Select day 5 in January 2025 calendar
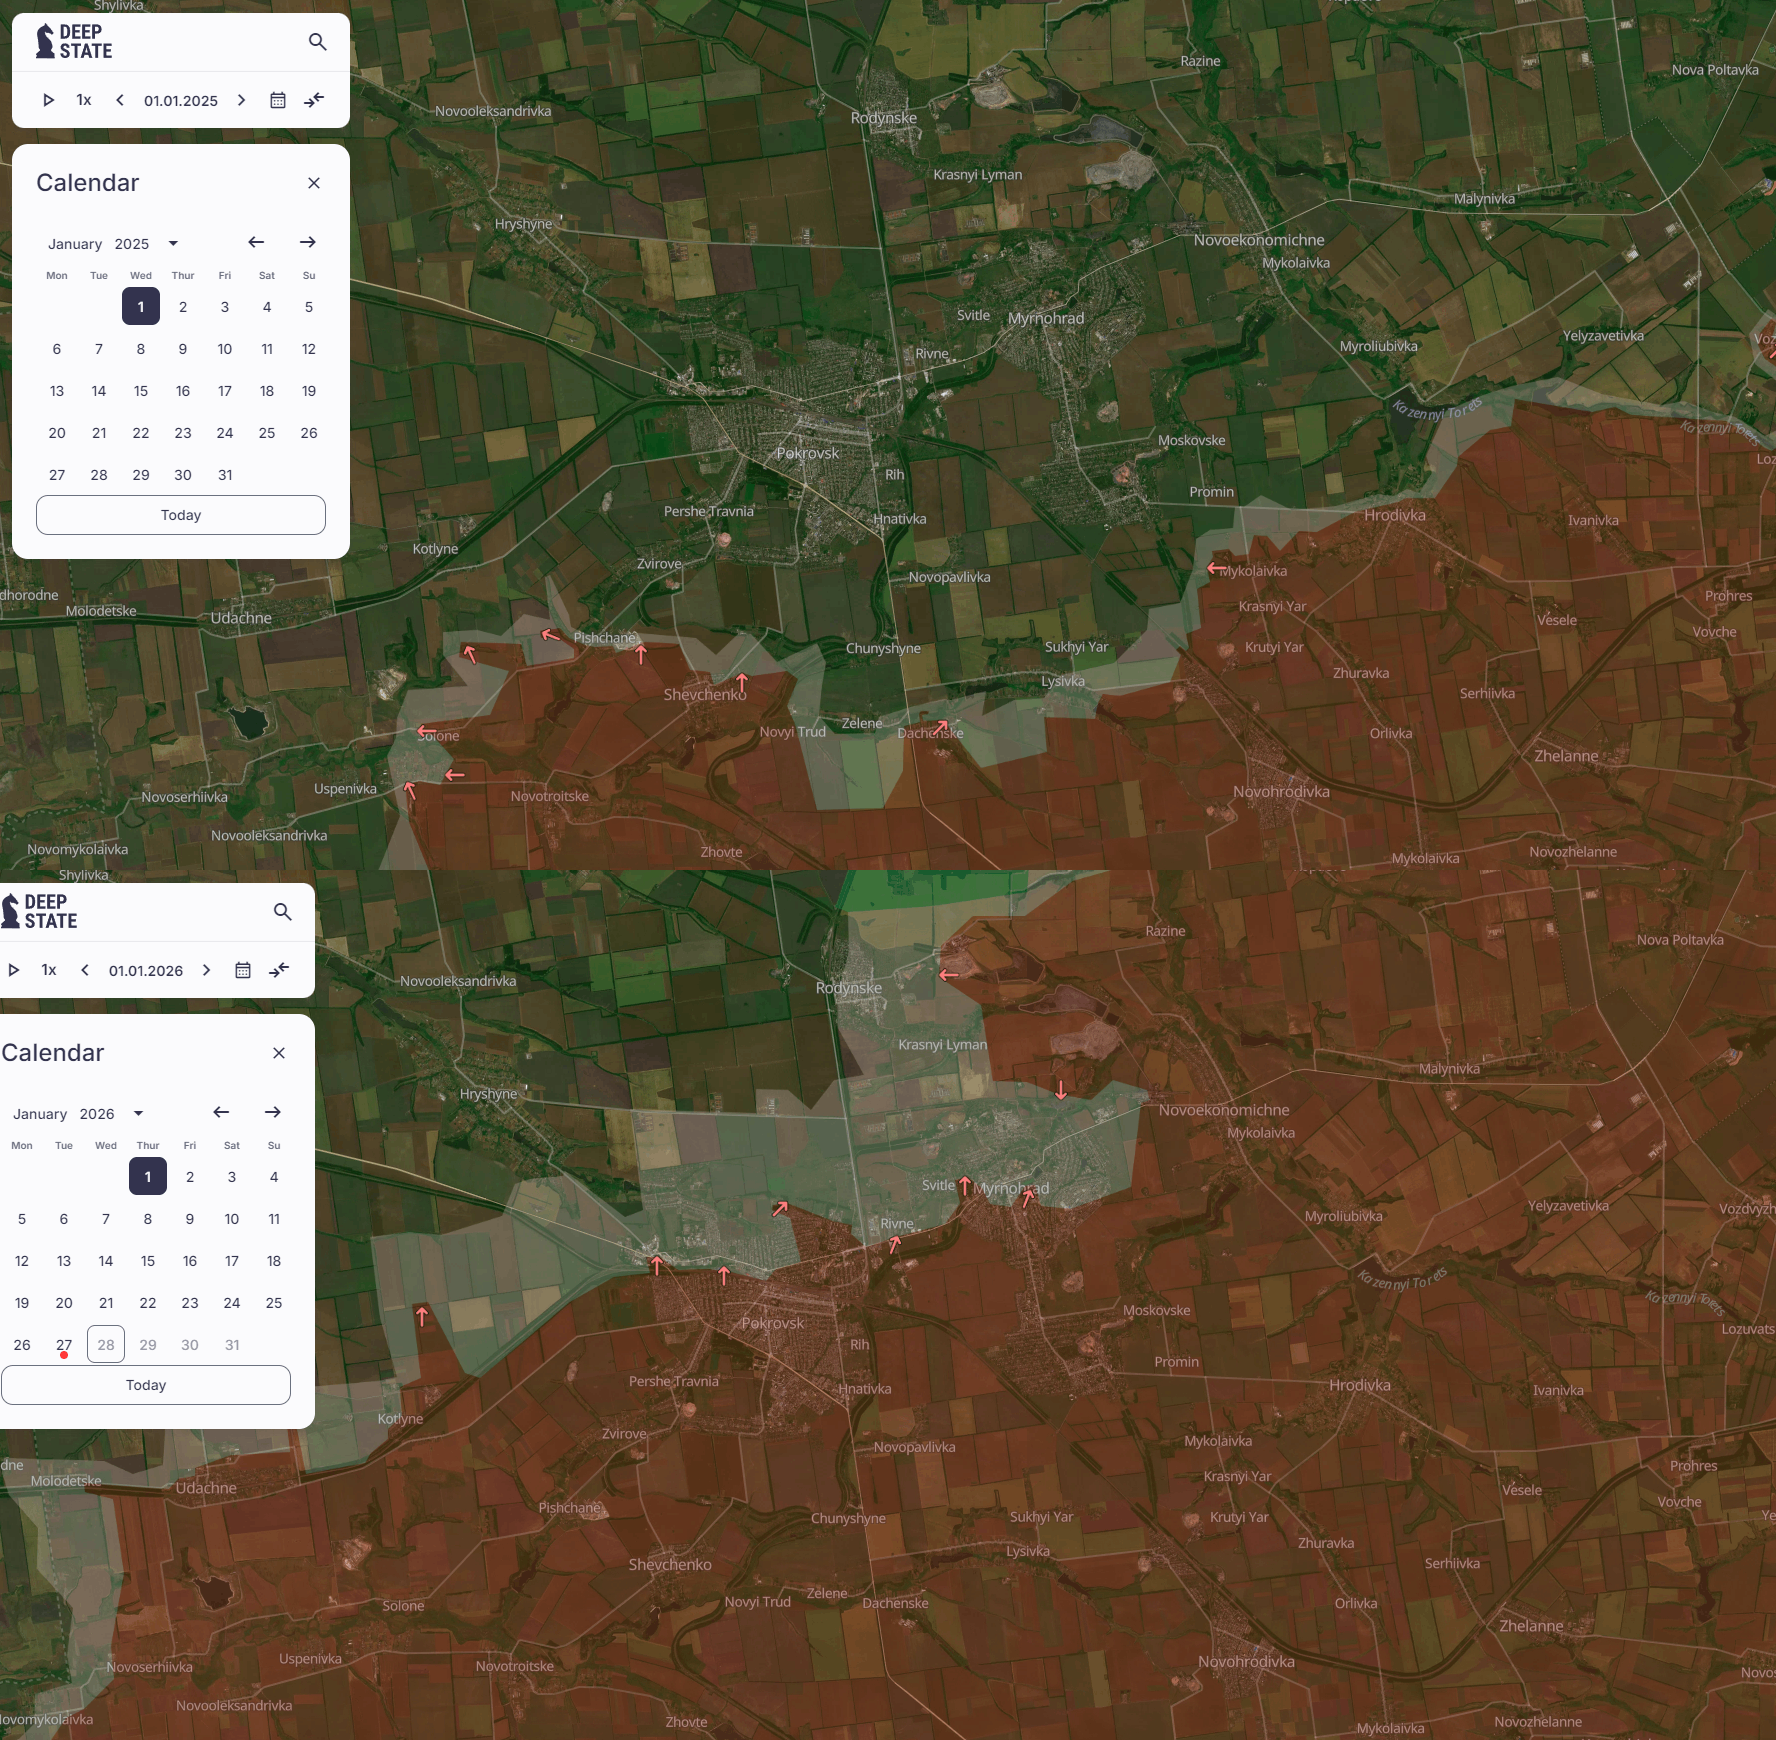Screen dimensions: 1776x1740 pyautogui.click(x=309, y=307)
